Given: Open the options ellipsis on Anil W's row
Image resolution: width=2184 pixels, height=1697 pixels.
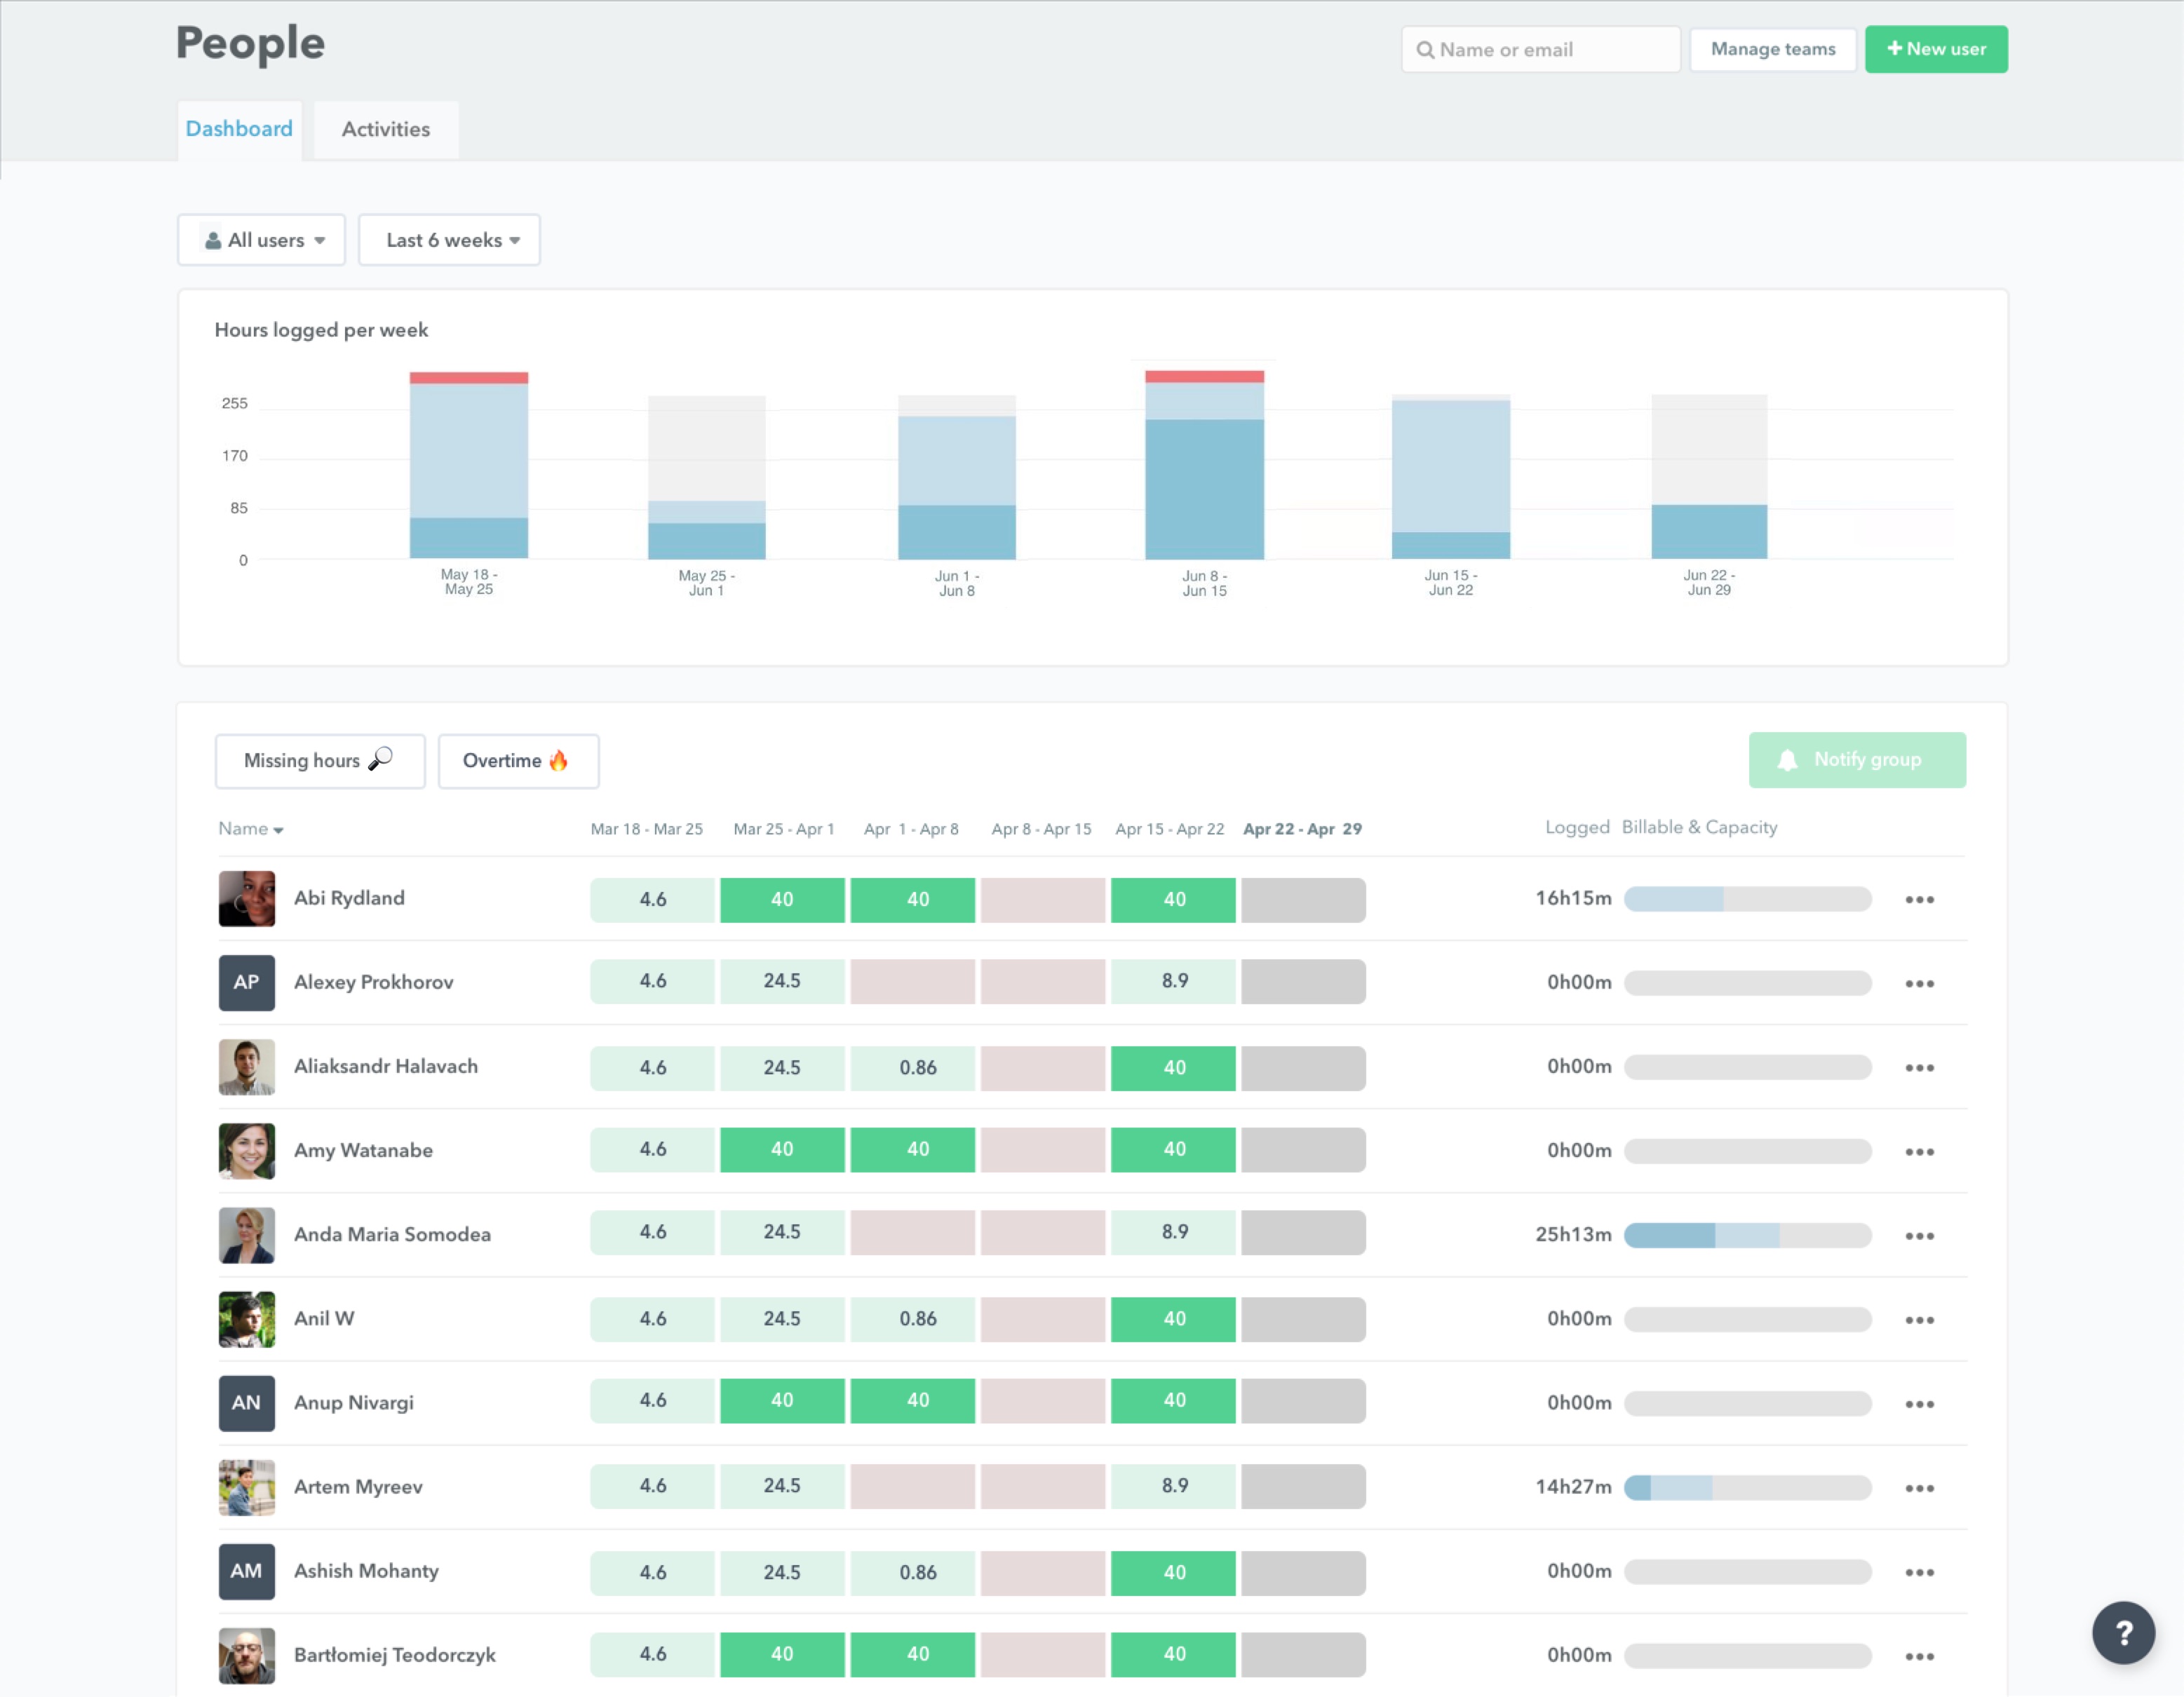Looking at the screenshot, I should coord(1922,1319).
